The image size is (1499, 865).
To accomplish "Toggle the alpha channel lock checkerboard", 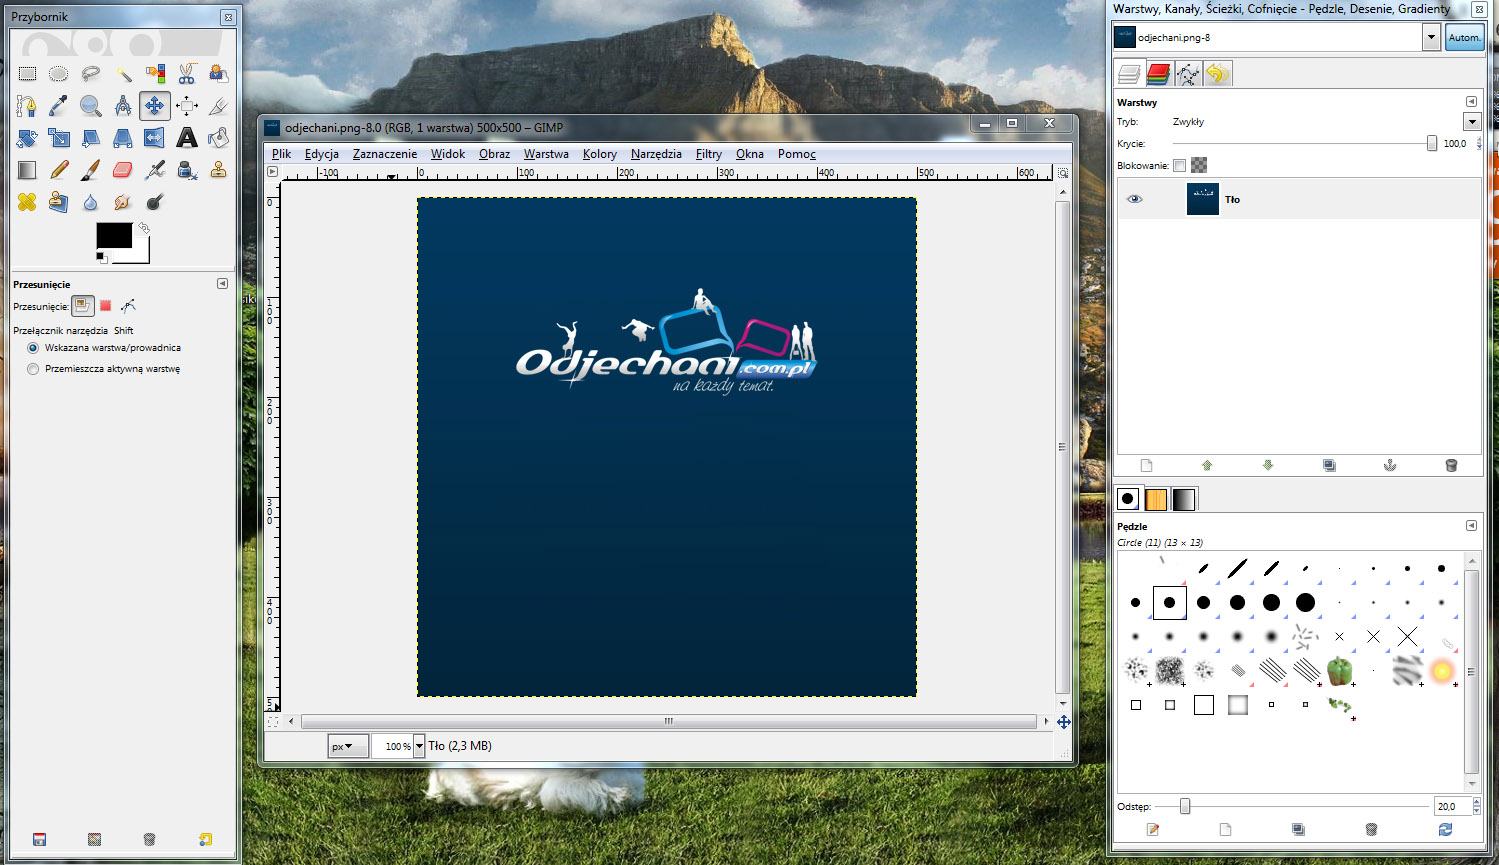I will (1199, 165).
